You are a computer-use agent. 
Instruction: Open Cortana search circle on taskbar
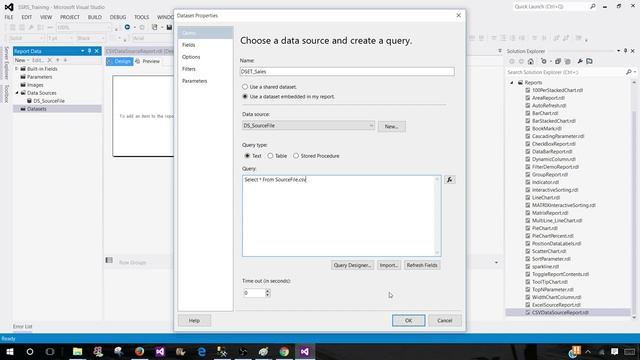[30, 351]
